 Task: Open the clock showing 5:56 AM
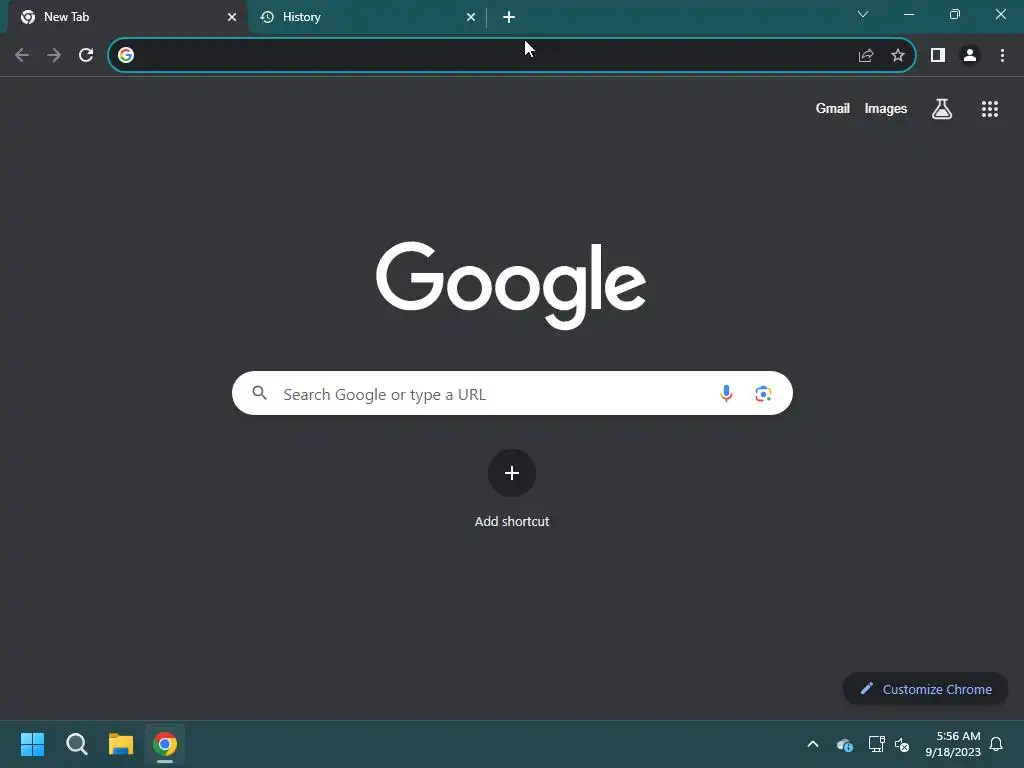(x=953, y=744)
